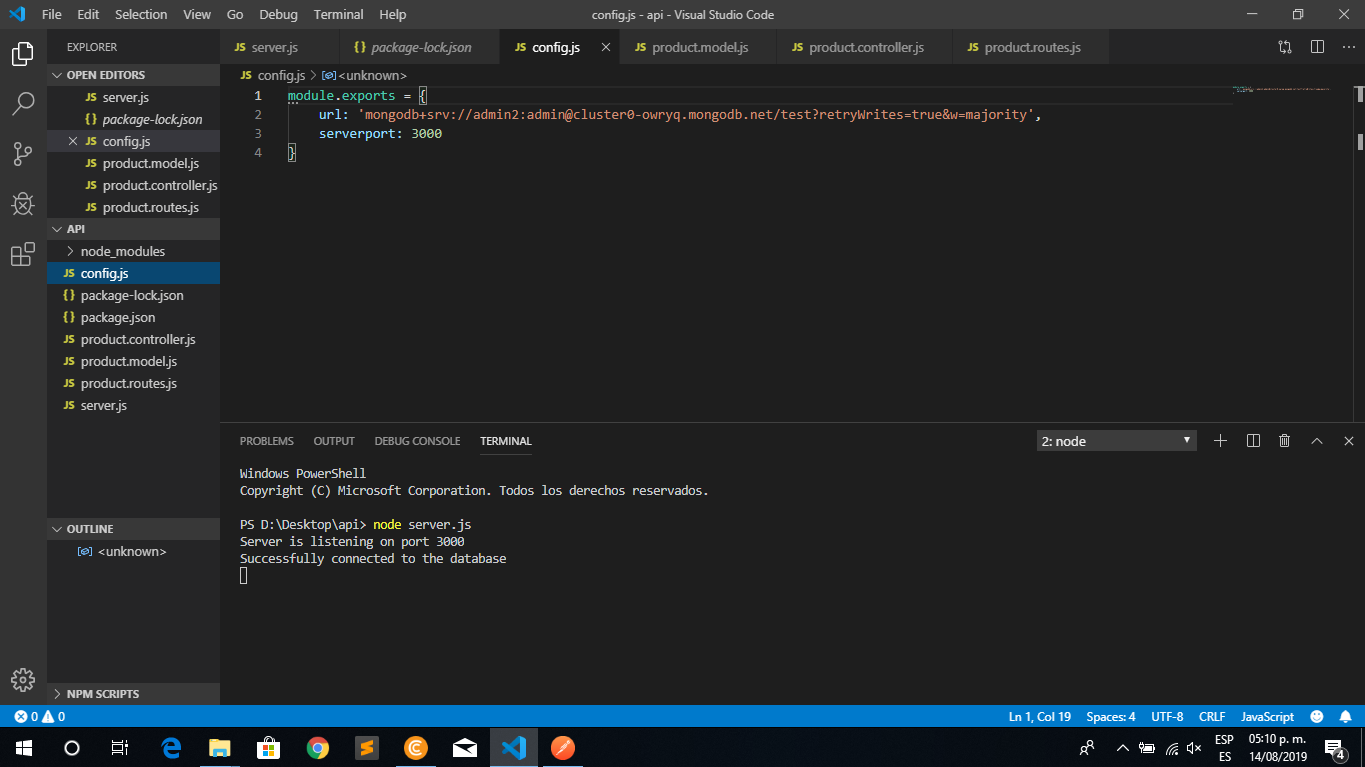Open Windows Start menu
The image size is (1365, 767).
coord(24,747)
